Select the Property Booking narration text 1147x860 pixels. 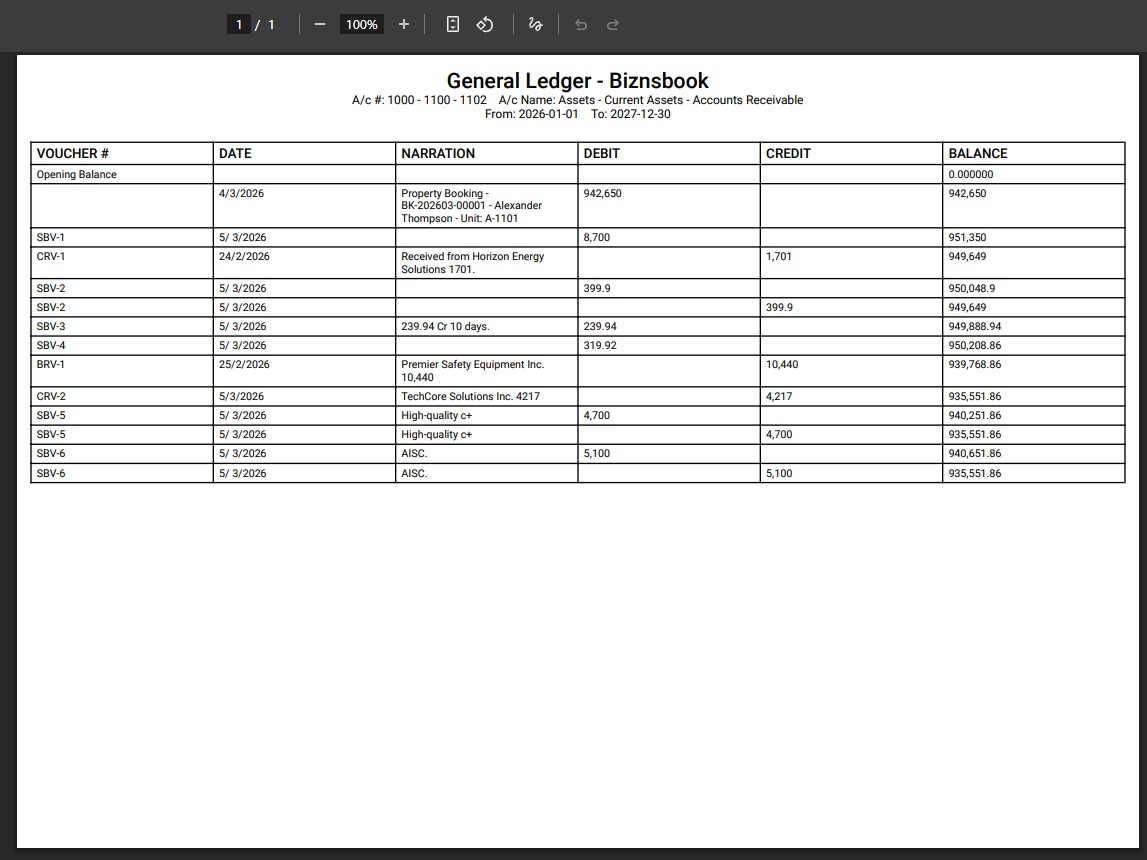(471, 205)
